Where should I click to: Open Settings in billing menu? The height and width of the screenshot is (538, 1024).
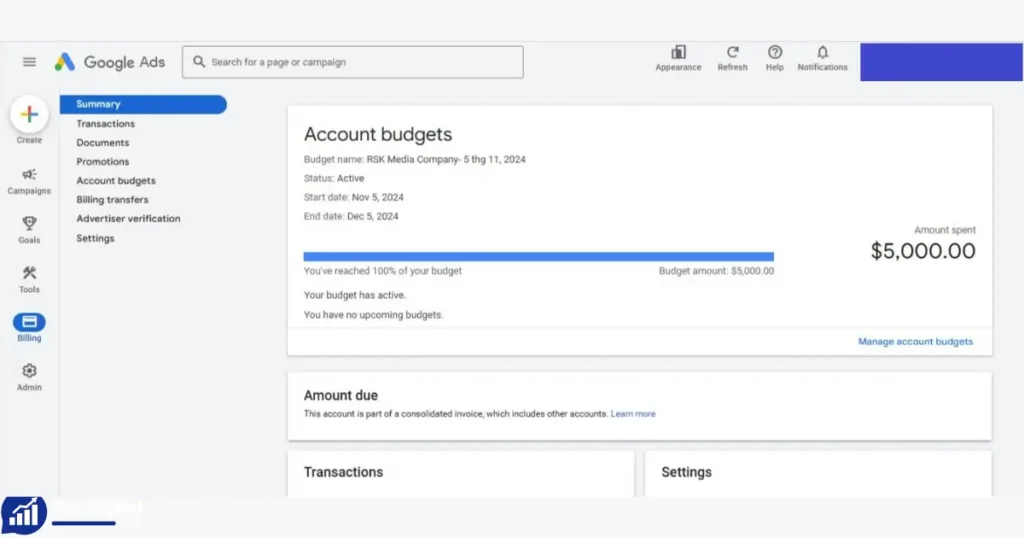95,238
